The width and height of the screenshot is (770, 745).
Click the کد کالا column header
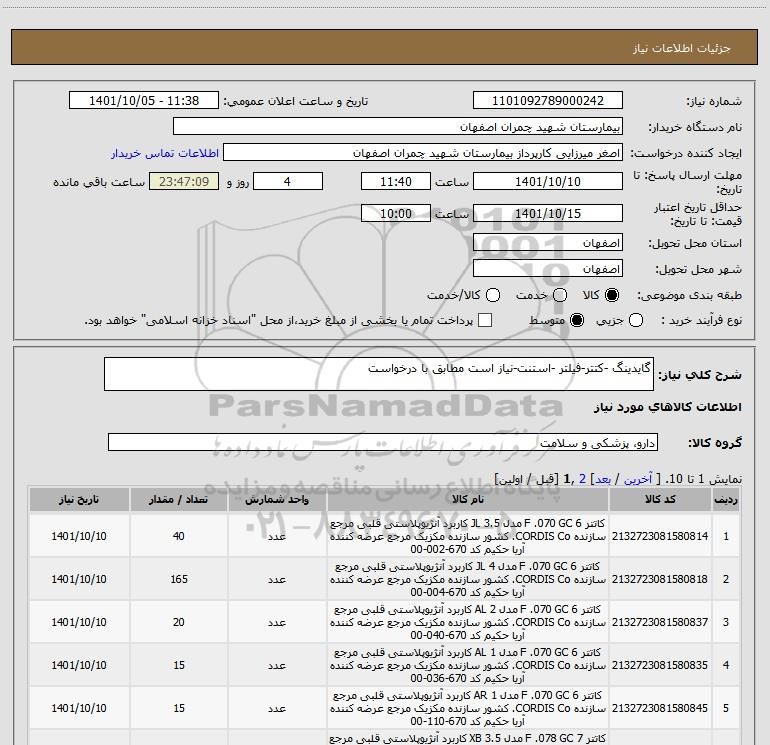pyautogui.click(x=660, y=500)
